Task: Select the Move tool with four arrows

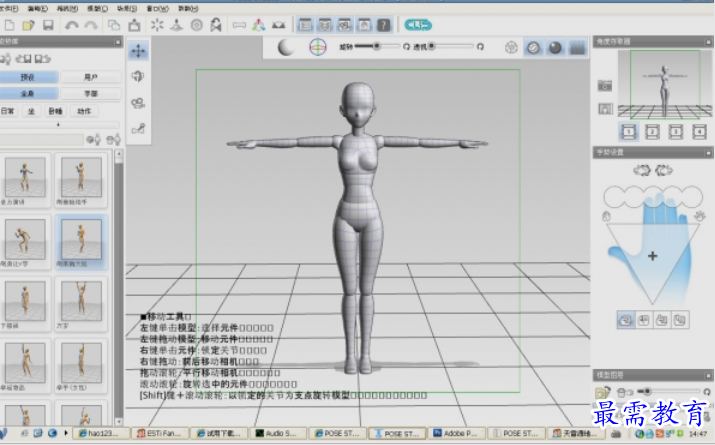Action: tap(138, 51)
